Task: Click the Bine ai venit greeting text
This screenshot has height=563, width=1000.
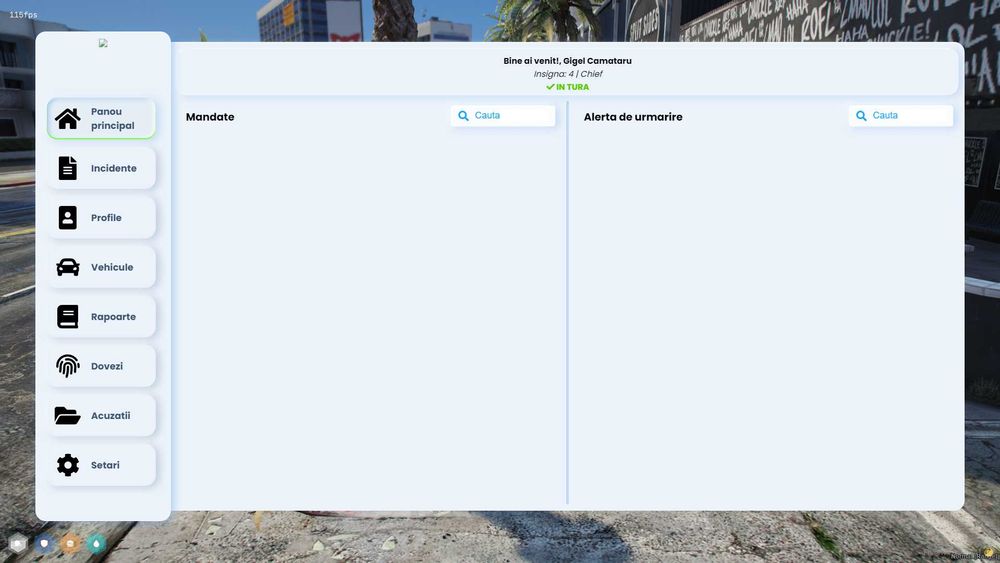Action: click(x=568, y=61)
